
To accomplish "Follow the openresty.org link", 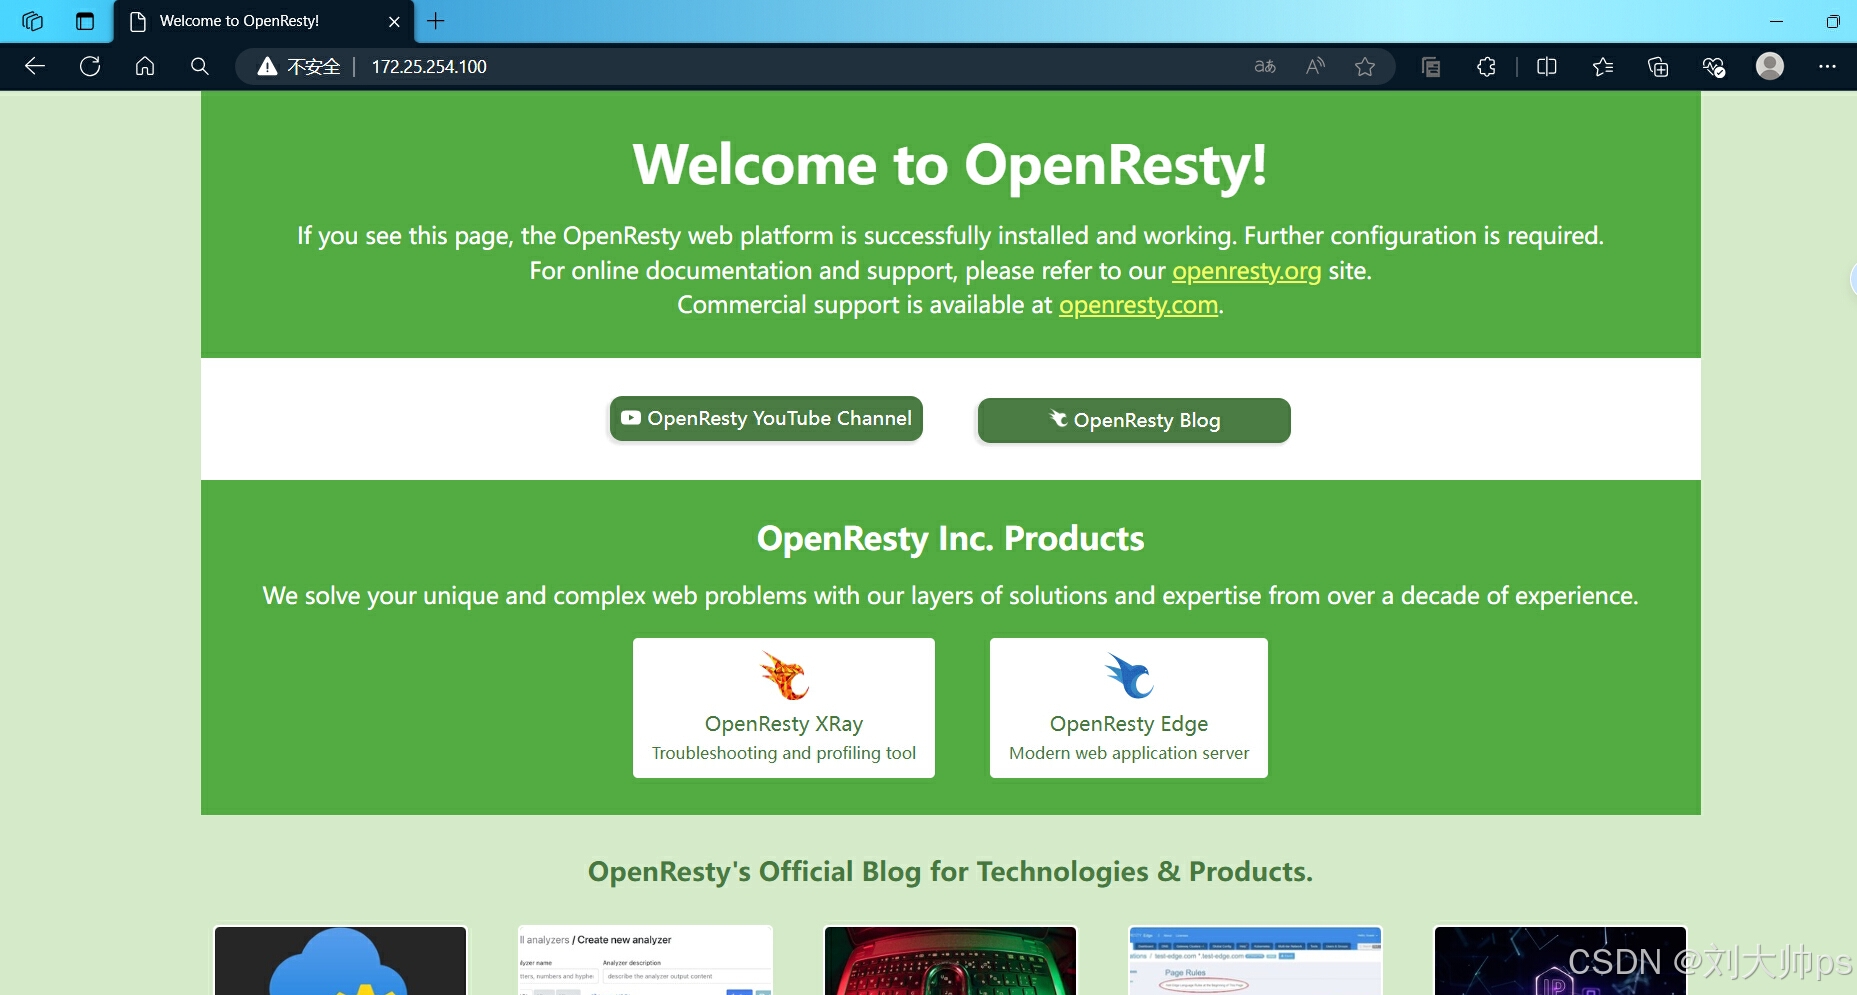I will (x=1246, y=271).
